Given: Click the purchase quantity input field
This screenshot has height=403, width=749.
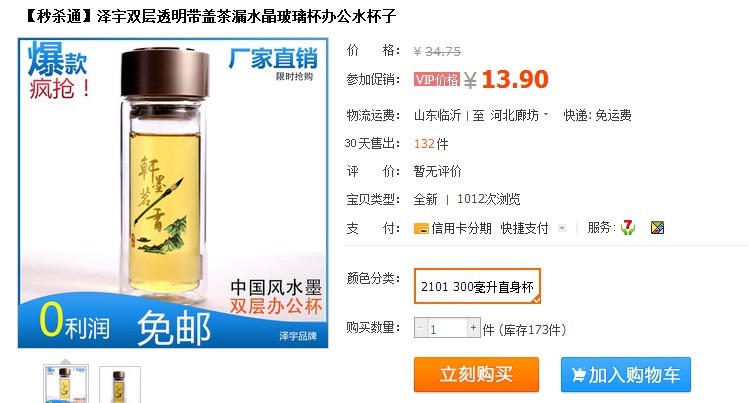Looking at the screenshot, I should (x=447, y=328).
